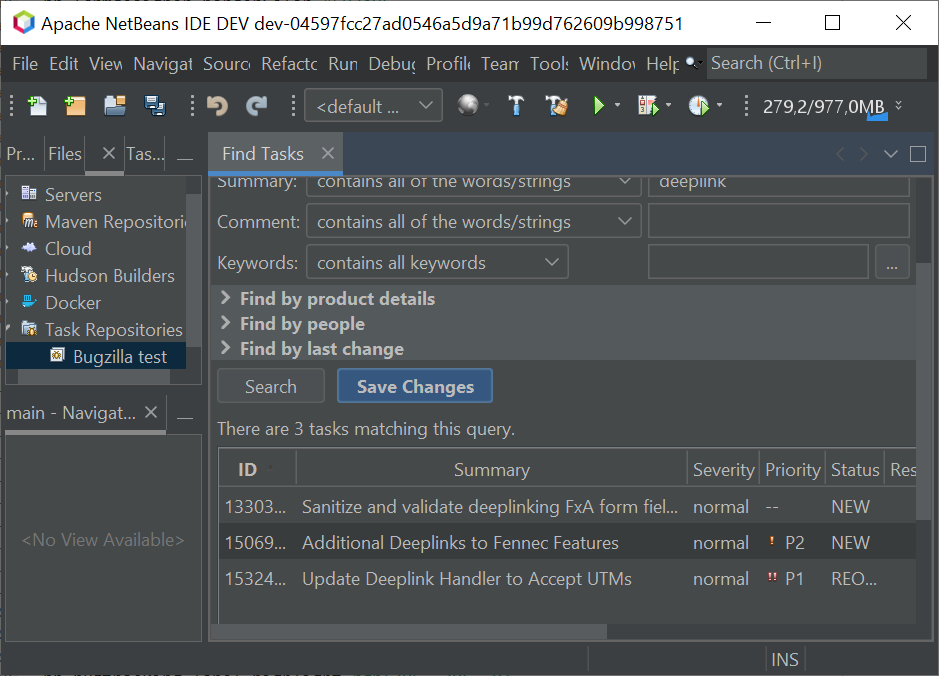
Task: Open the Comment match type dropdown
Action: [x=474, y=222]
